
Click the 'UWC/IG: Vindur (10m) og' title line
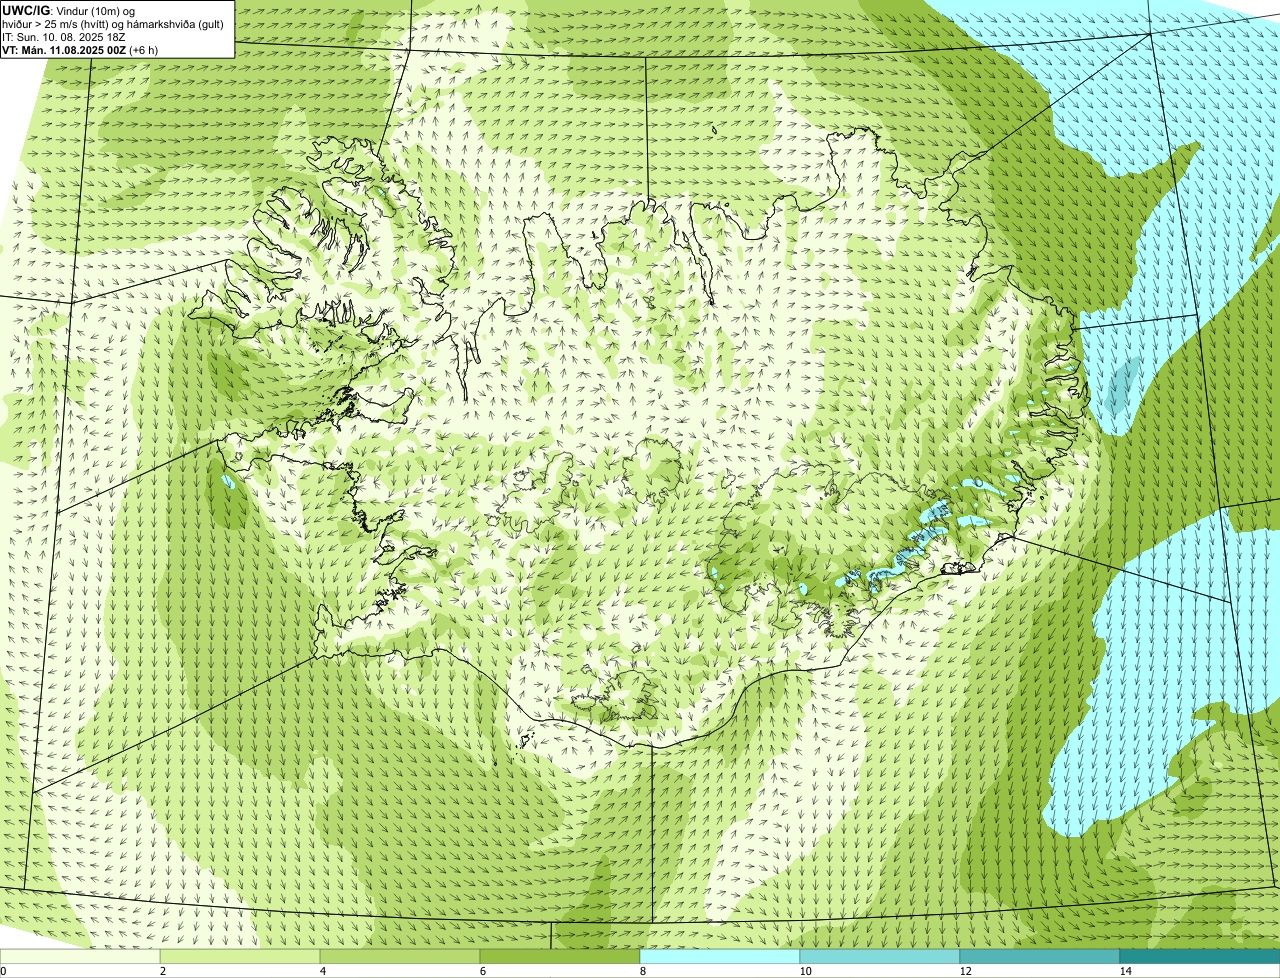pos(68,11)
